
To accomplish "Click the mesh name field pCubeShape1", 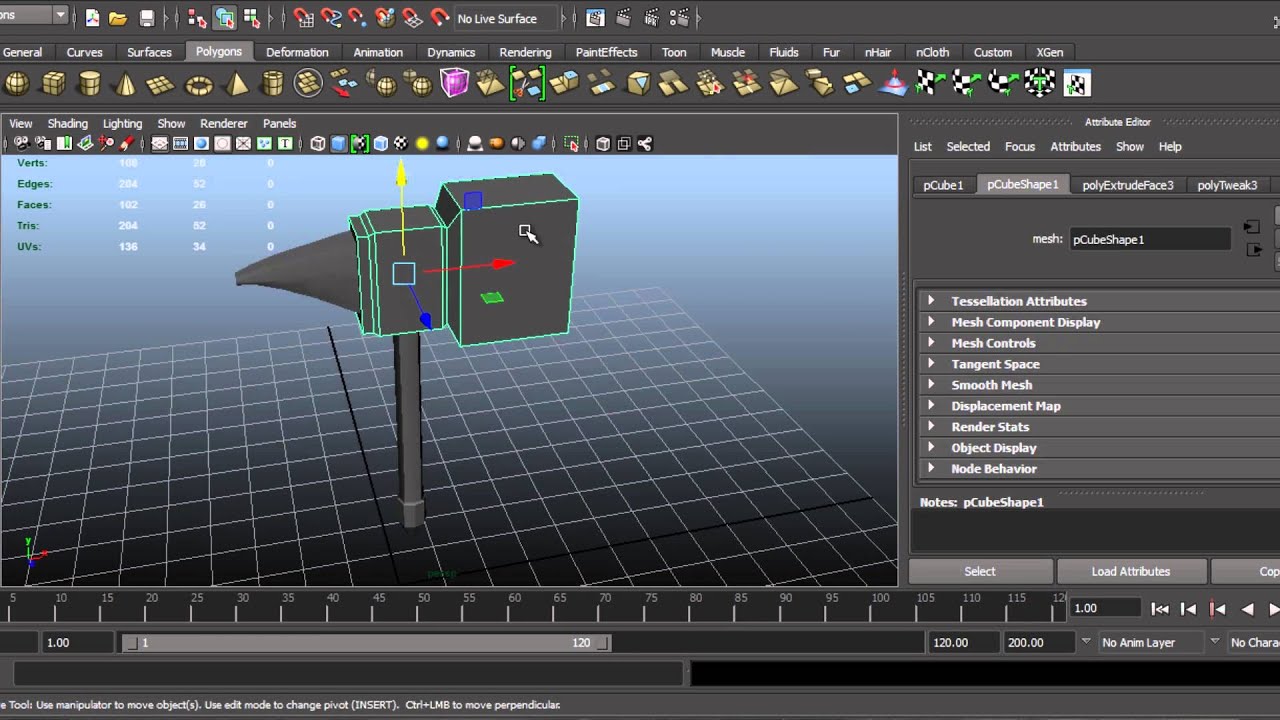I will [x=1150, y=239].
